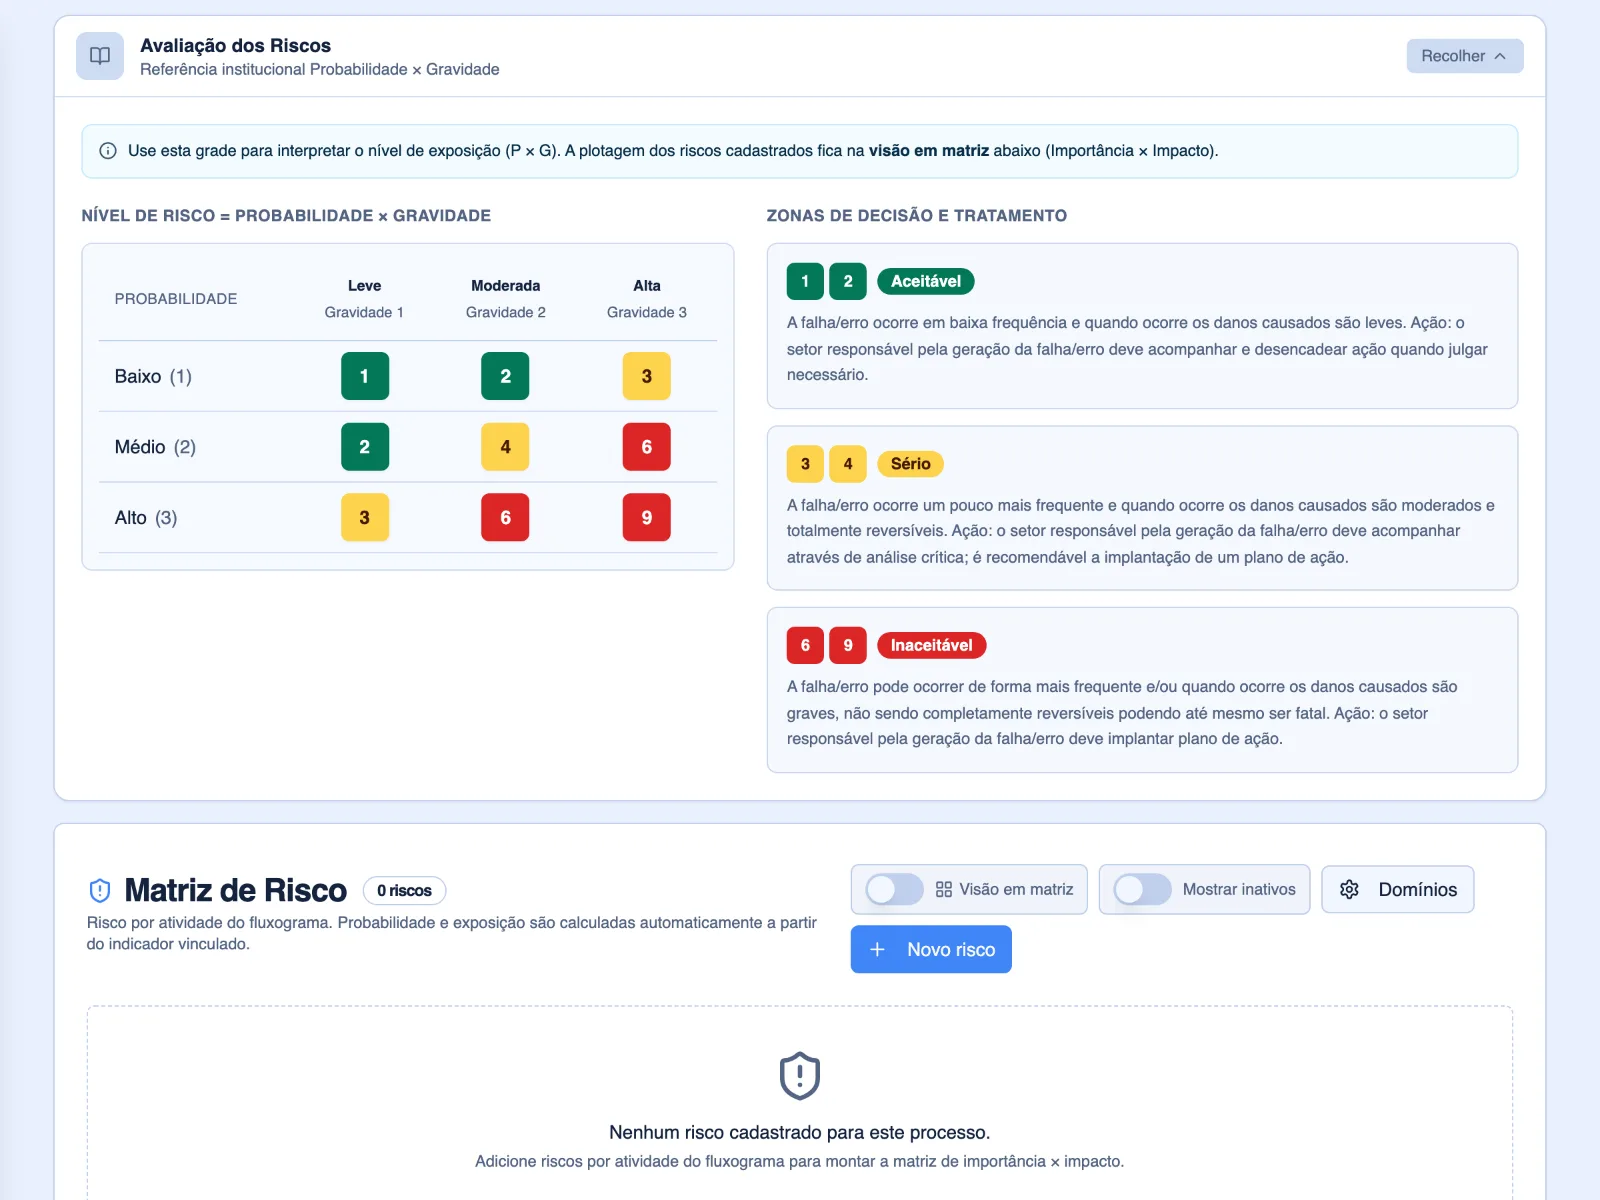Image resolution: width=1600 pixels, height=1200 pixels.
Task: Click the Avaliação dos Riscos title
Action: pos(235,45)
